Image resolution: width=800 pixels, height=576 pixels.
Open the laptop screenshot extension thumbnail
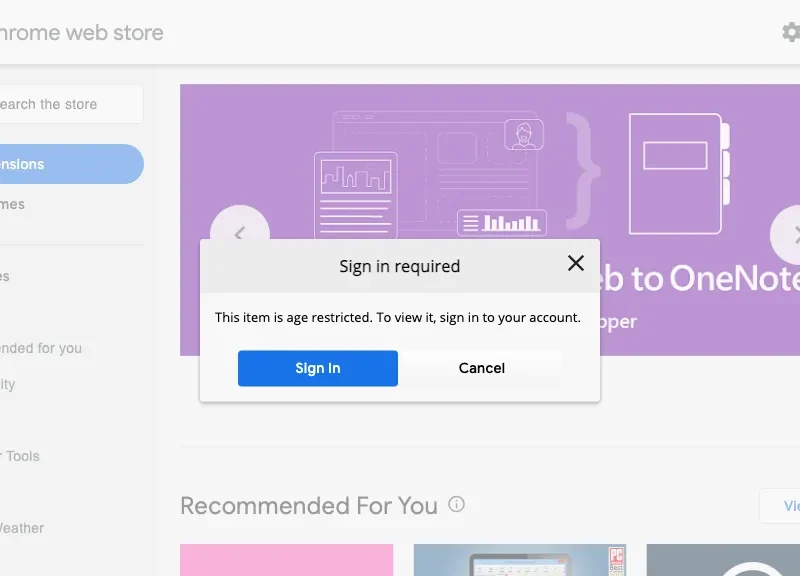[x=520, y=560]
